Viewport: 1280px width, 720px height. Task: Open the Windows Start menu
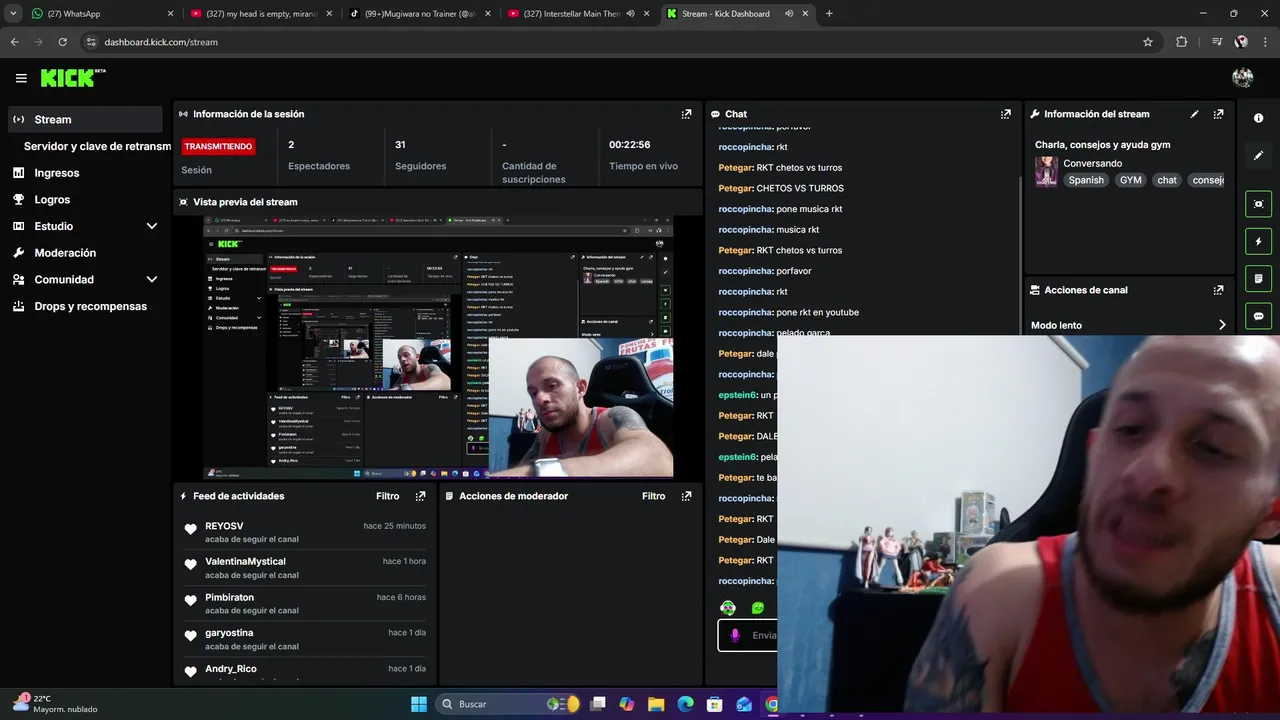click(x=419, y=704)
